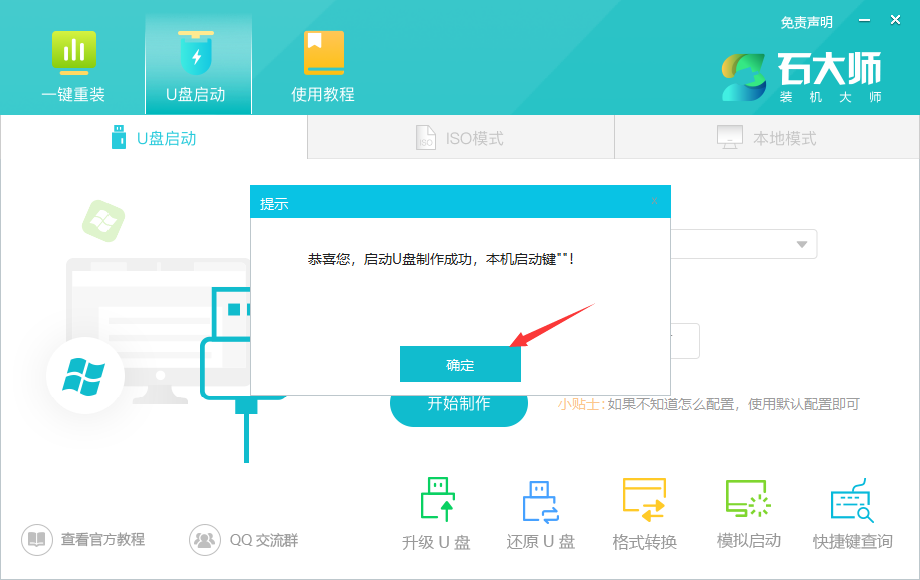
Task: Select the 一键重装 icon
Action: tap(73, 62)
